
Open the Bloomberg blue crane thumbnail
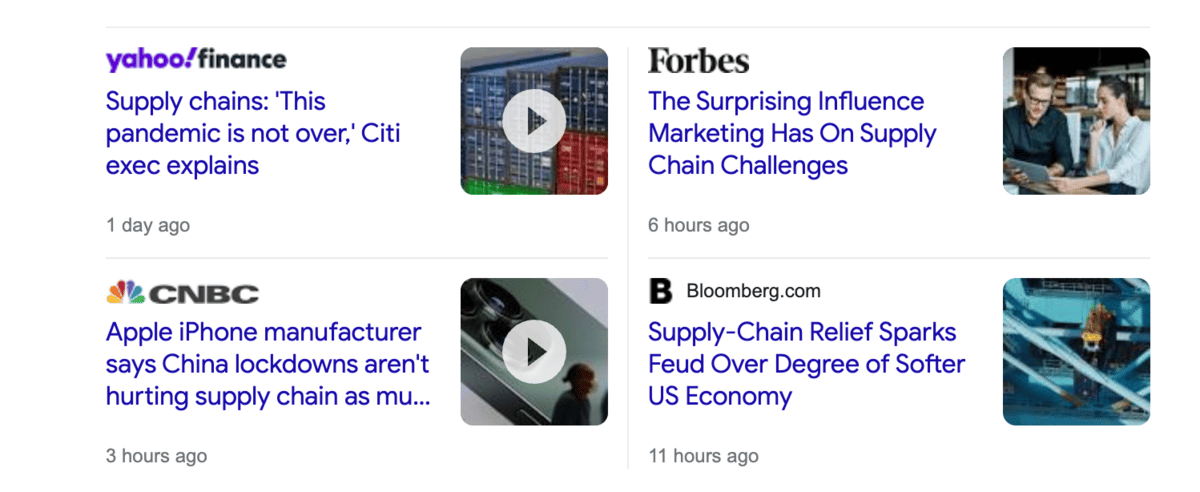tap(1076, 352)
